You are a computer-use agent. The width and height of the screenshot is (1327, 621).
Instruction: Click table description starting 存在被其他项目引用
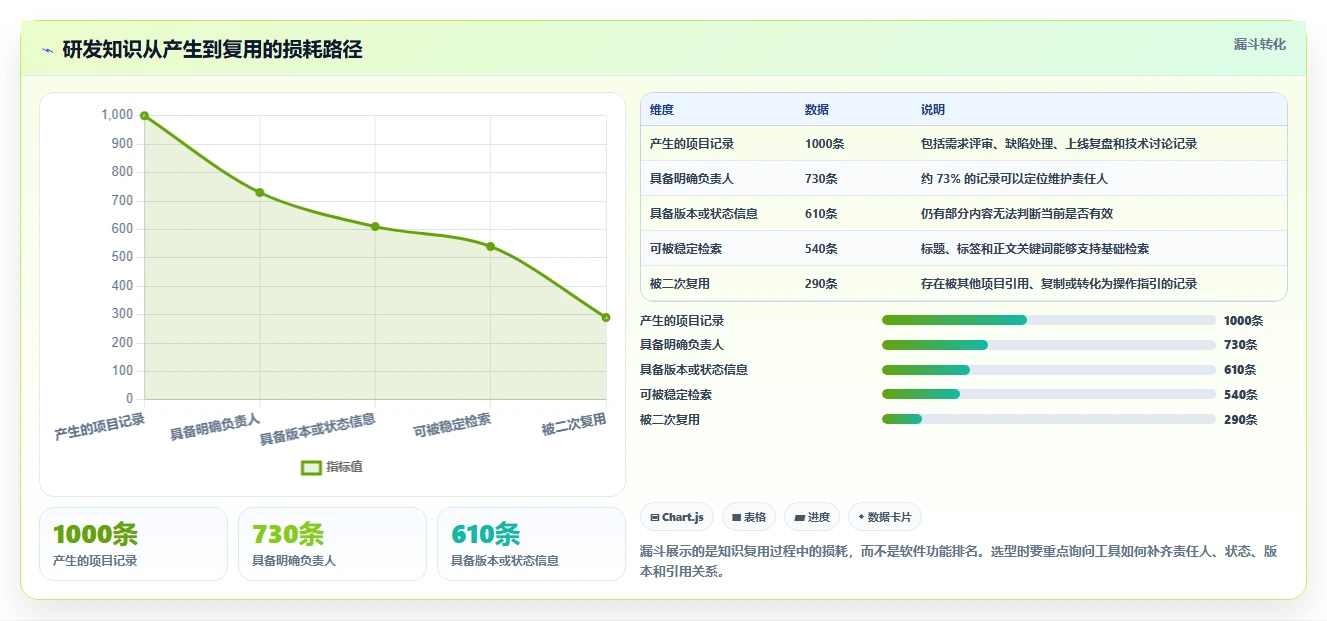pos(1059,284)
